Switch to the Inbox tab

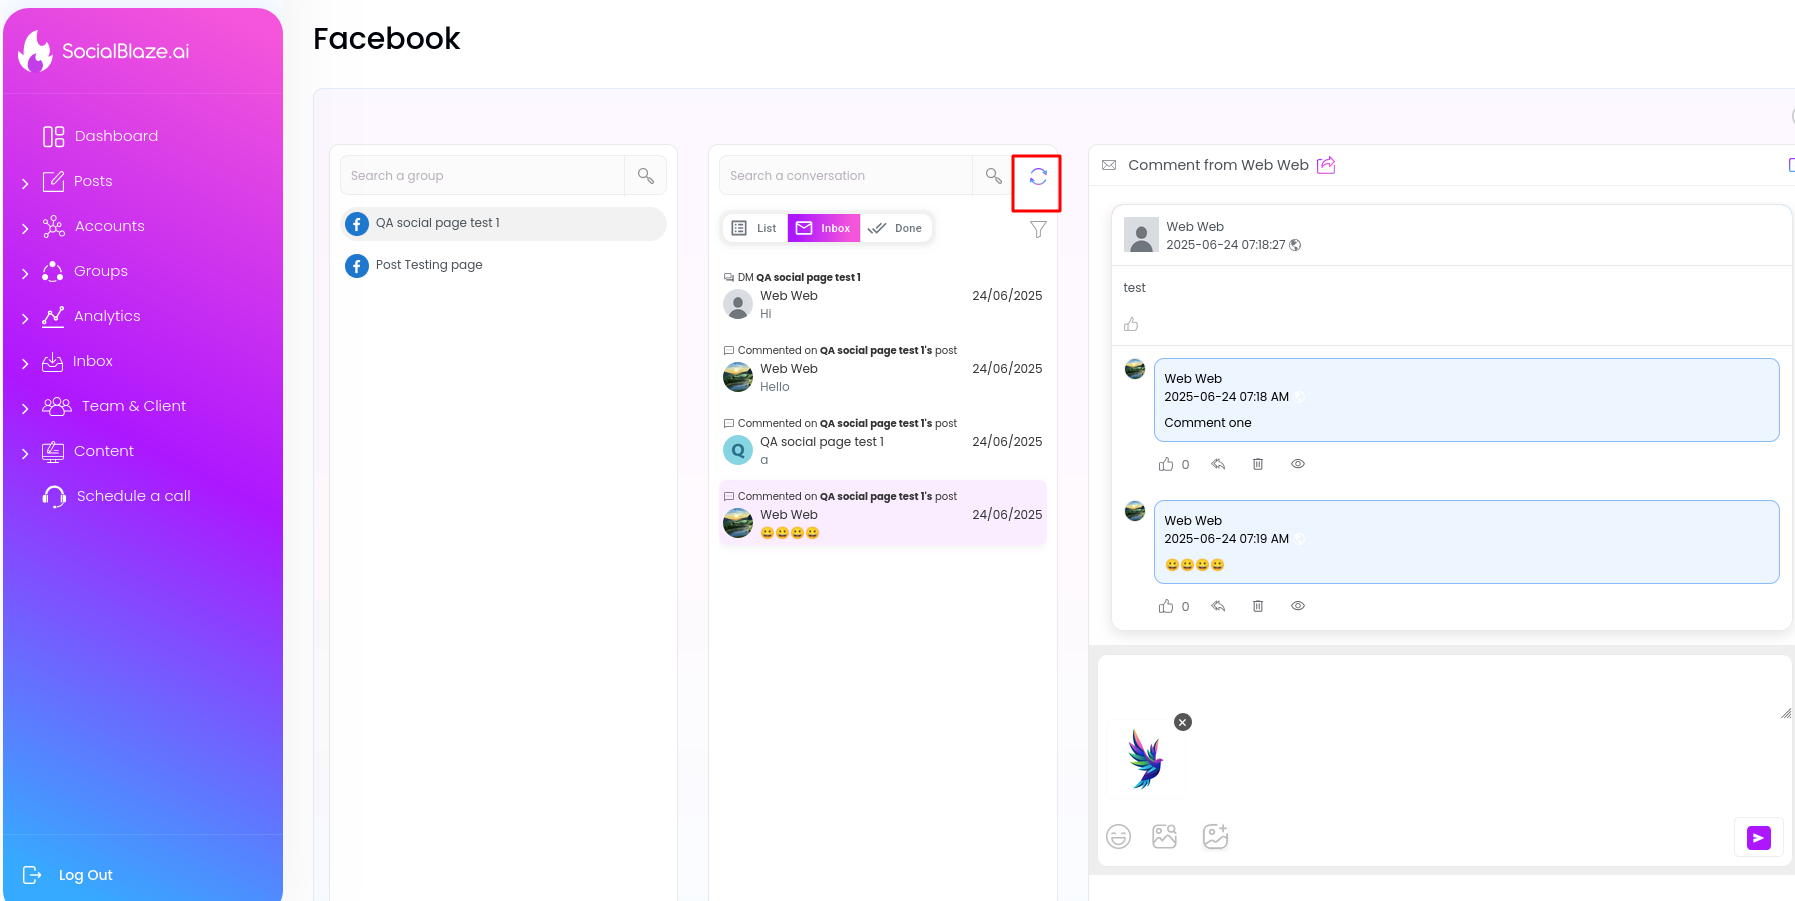click(823, 228)
